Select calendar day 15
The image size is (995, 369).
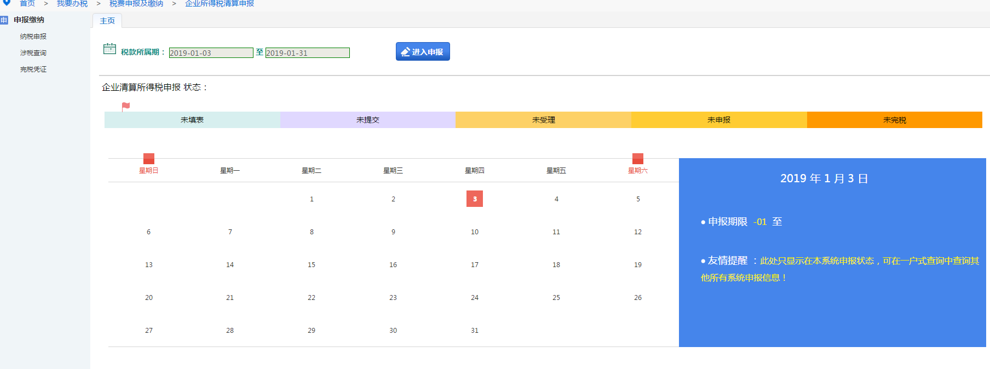(x=312, y=265)
